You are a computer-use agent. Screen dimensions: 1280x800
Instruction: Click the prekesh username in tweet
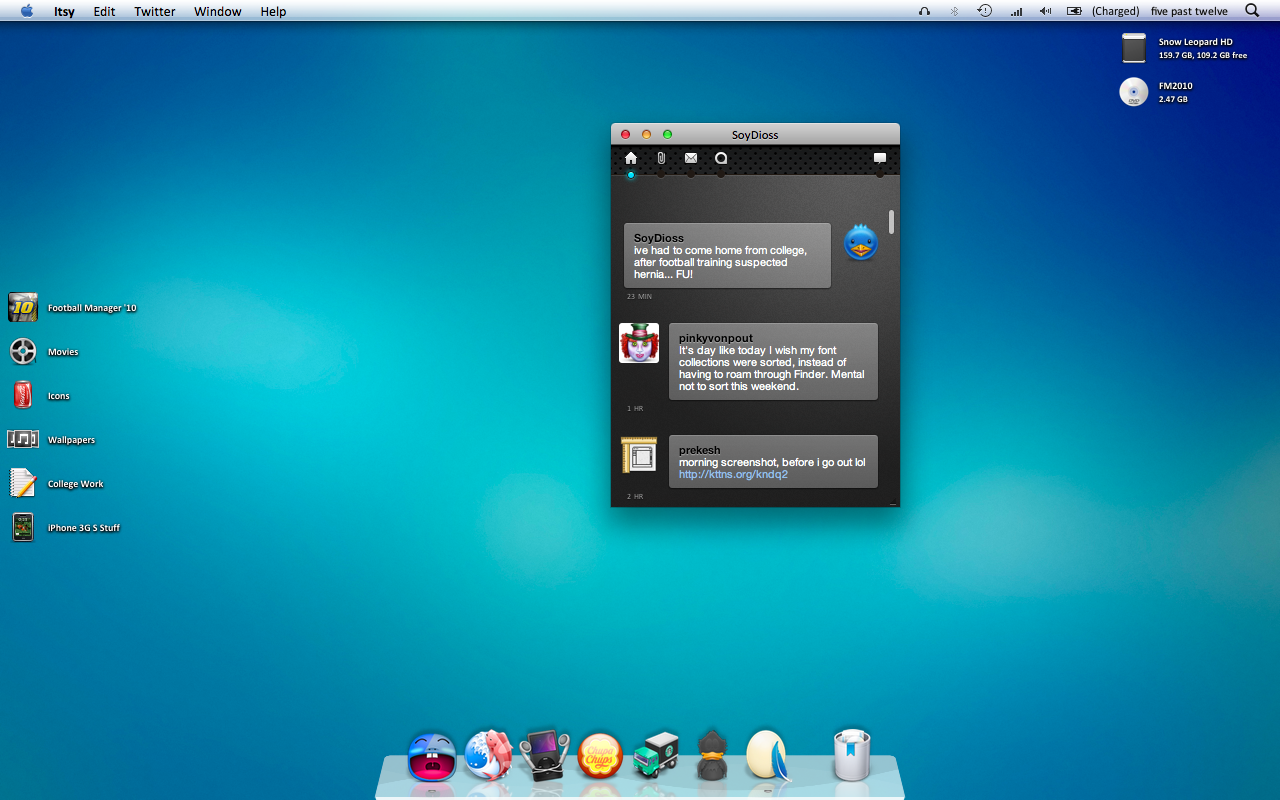(x=700, y=450)
